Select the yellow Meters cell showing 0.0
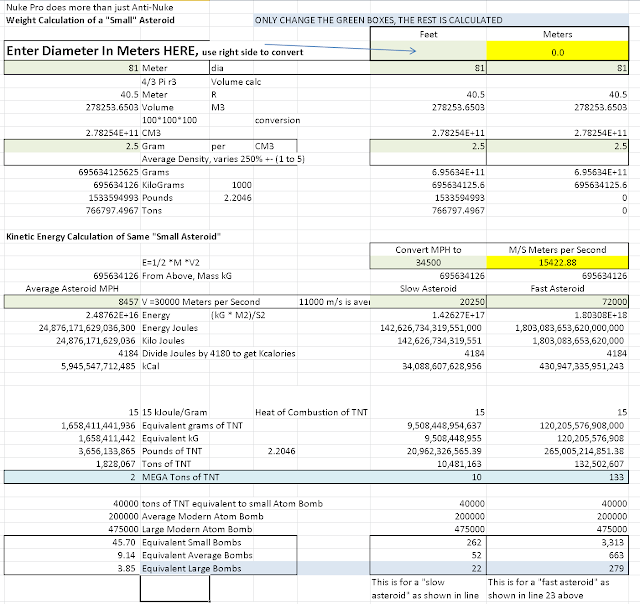Screen dimensions: 640x604 (557, 51)
